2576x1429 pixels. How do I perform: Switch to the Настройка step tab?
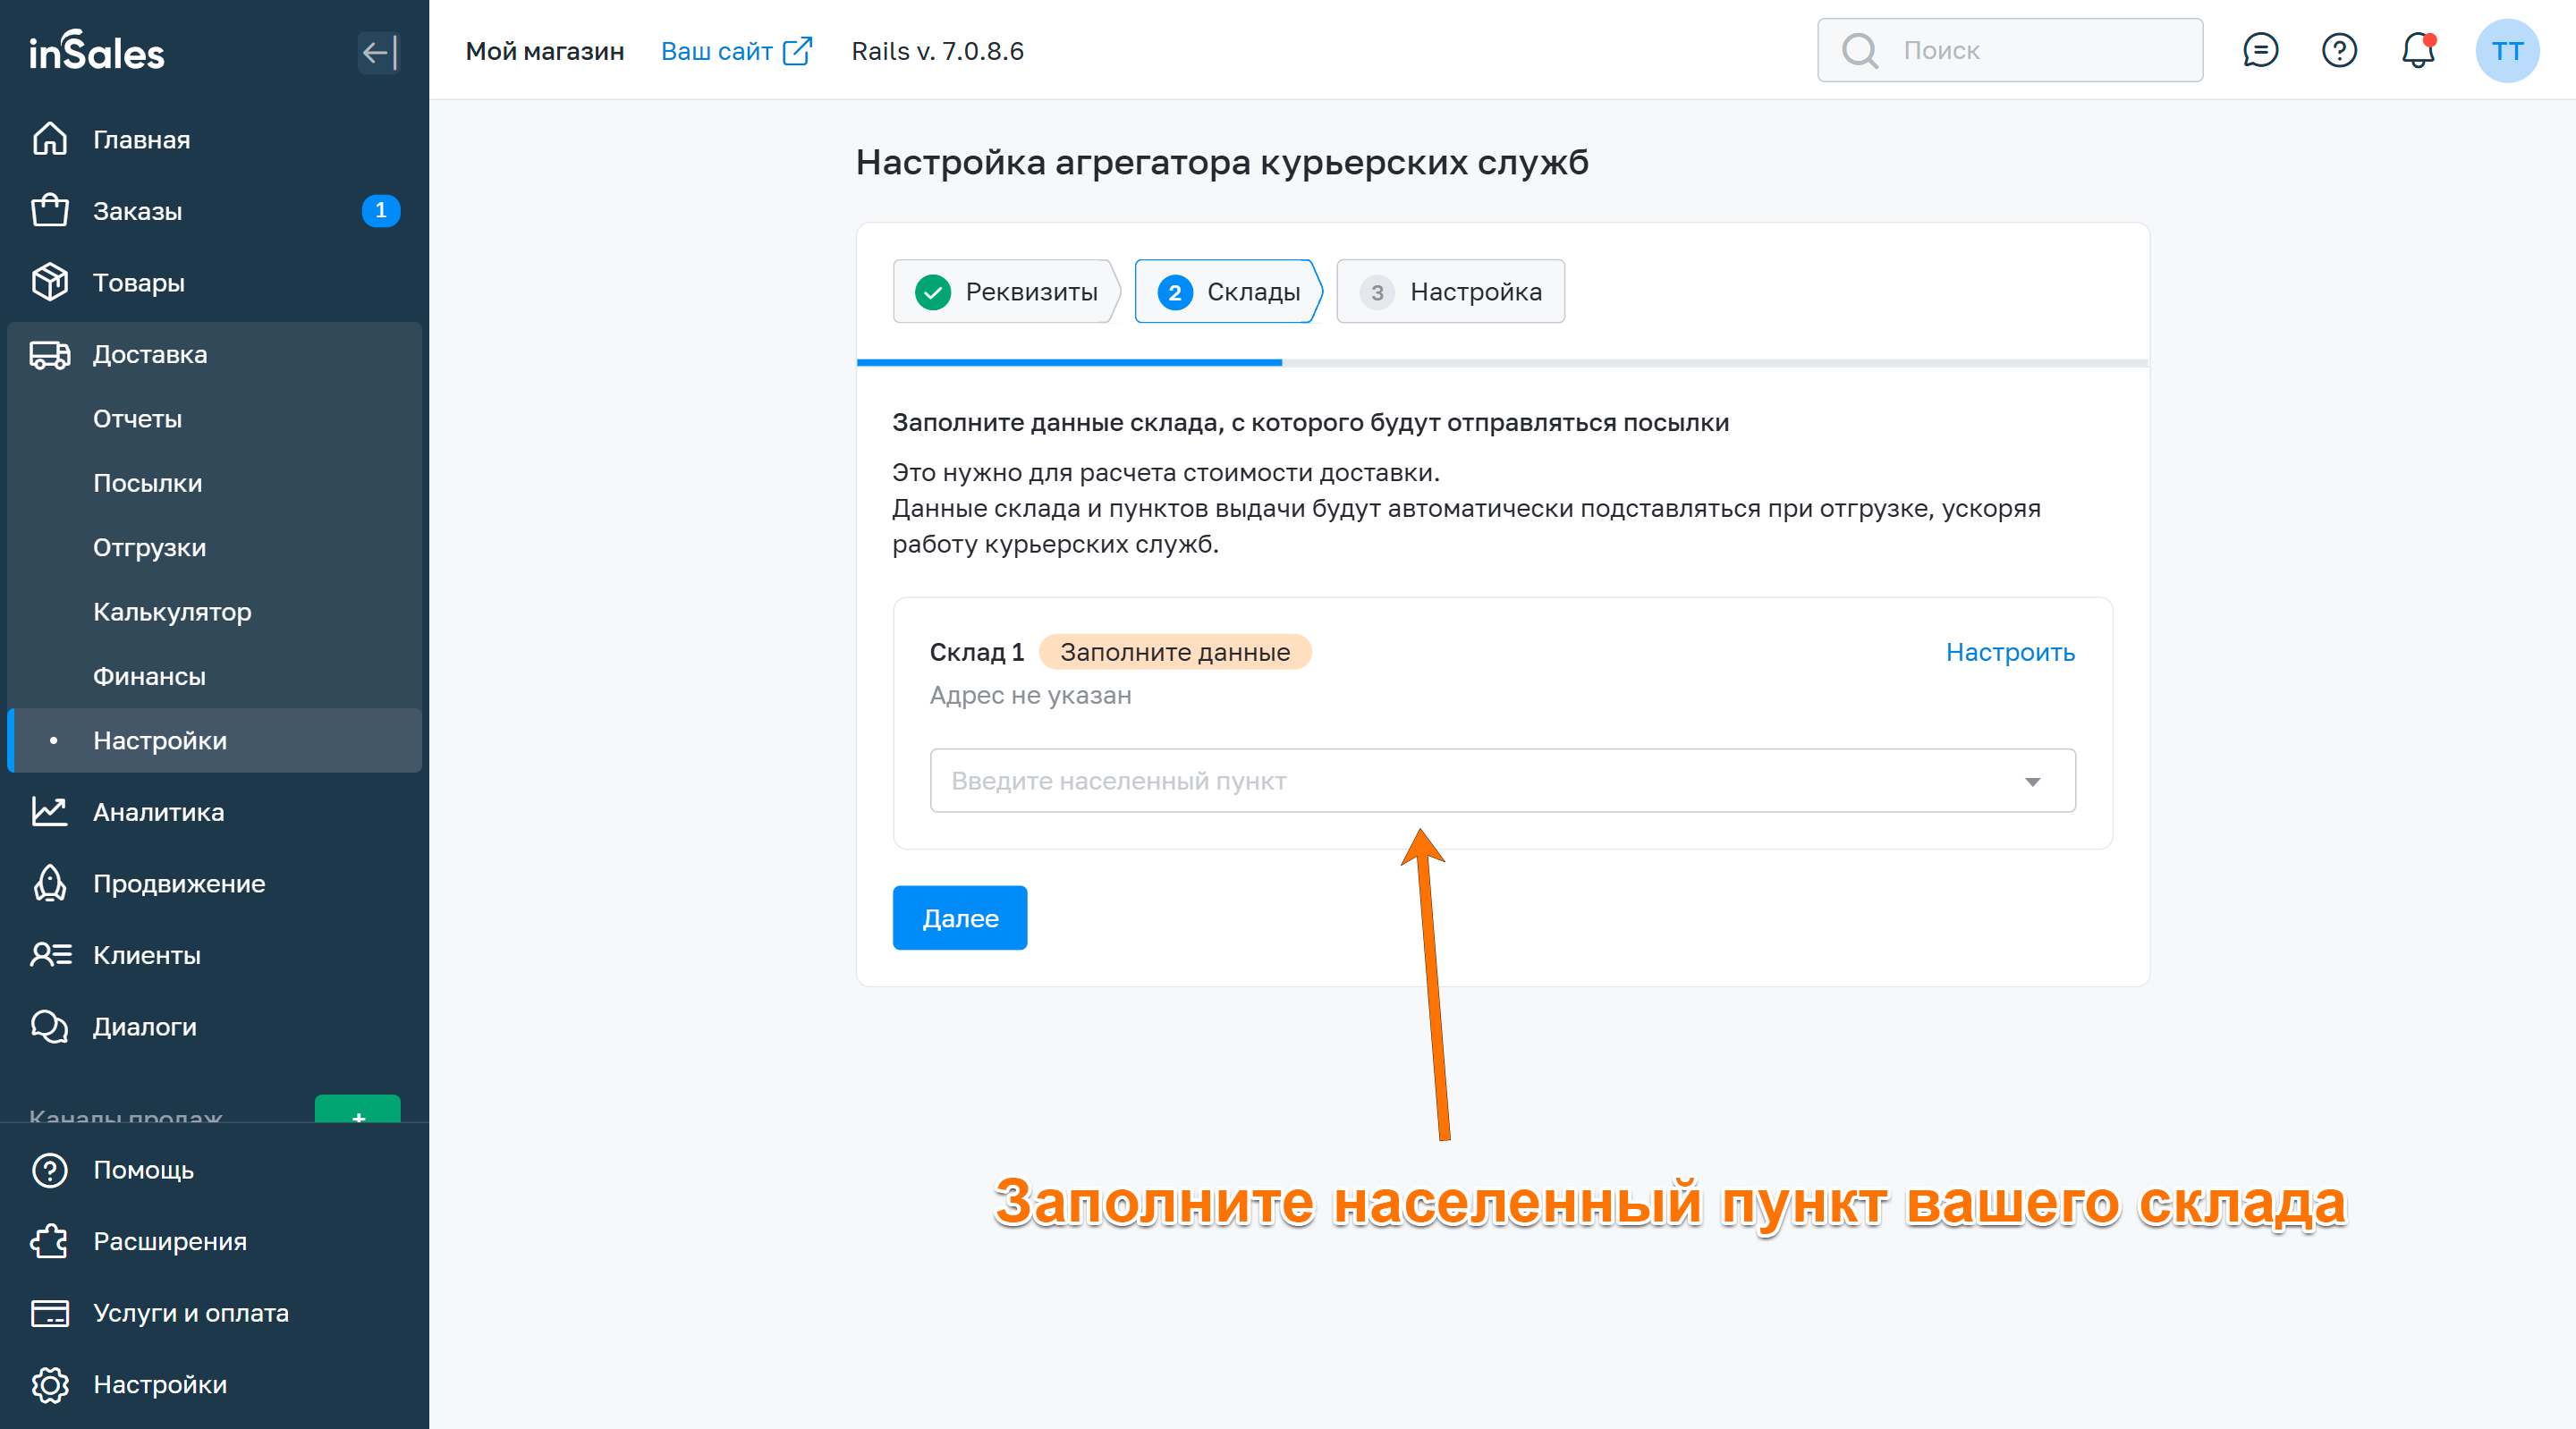(x=1450, y=292)
